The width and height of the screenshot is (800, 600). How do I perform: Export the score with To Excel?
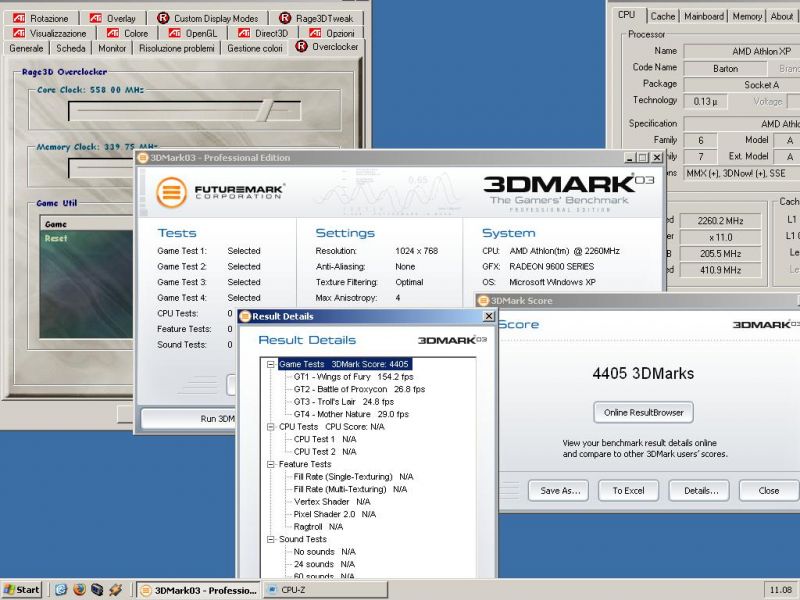pyautogui.click(x=629, y=491)
